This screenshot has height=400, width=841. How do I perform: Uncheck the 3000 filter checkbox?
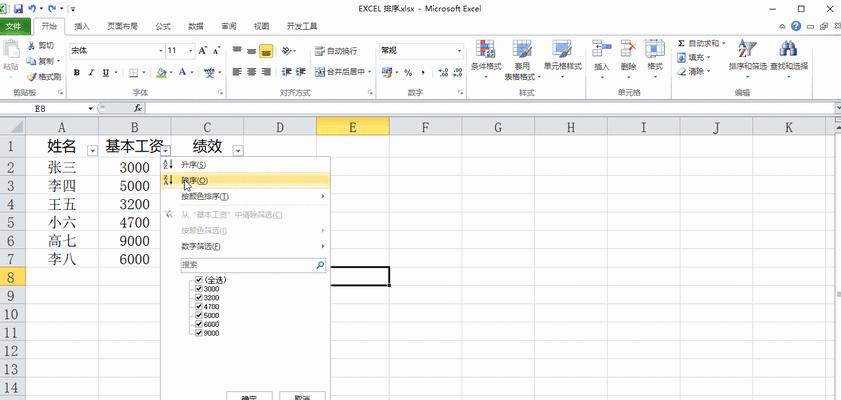point(198,289)
